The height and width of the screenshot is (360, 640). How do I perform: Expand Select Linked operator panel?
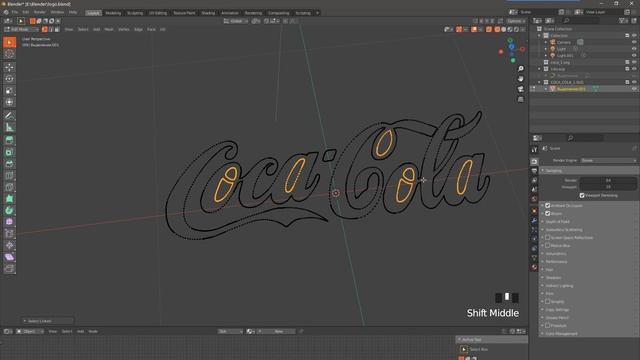(47, 321)
